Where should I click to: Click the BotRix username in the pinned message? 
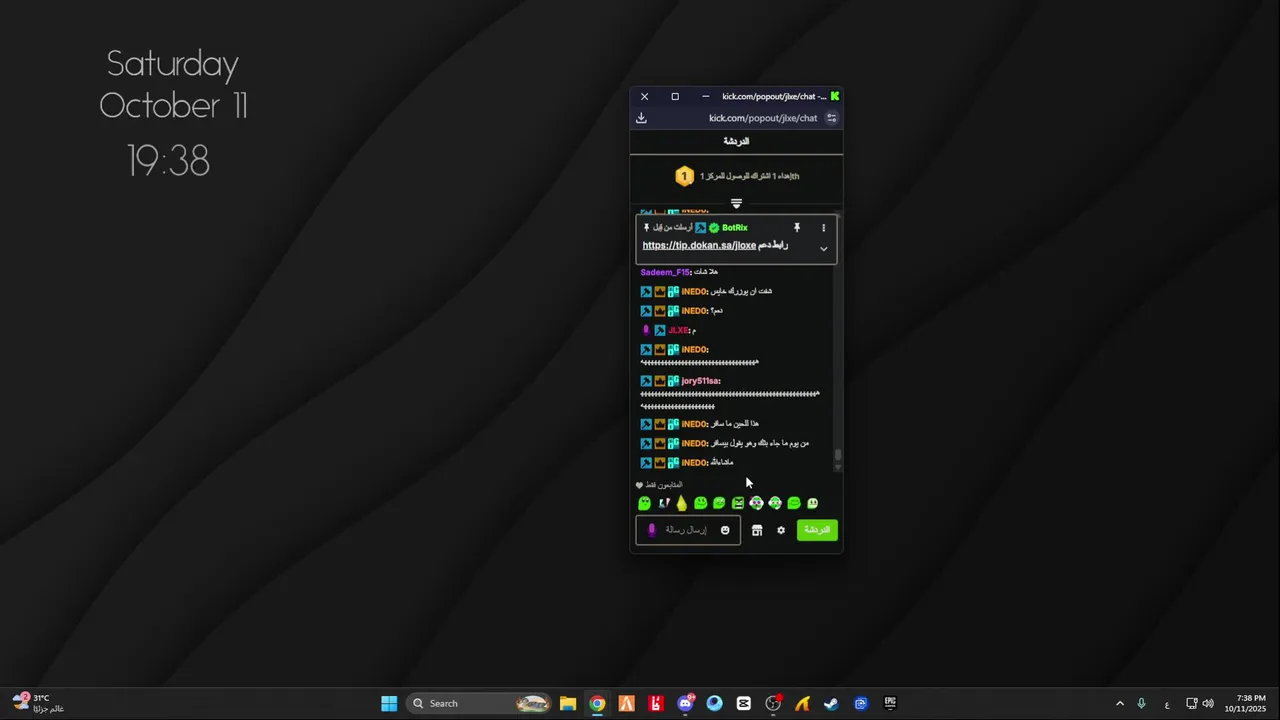click(x=735, y=228)
